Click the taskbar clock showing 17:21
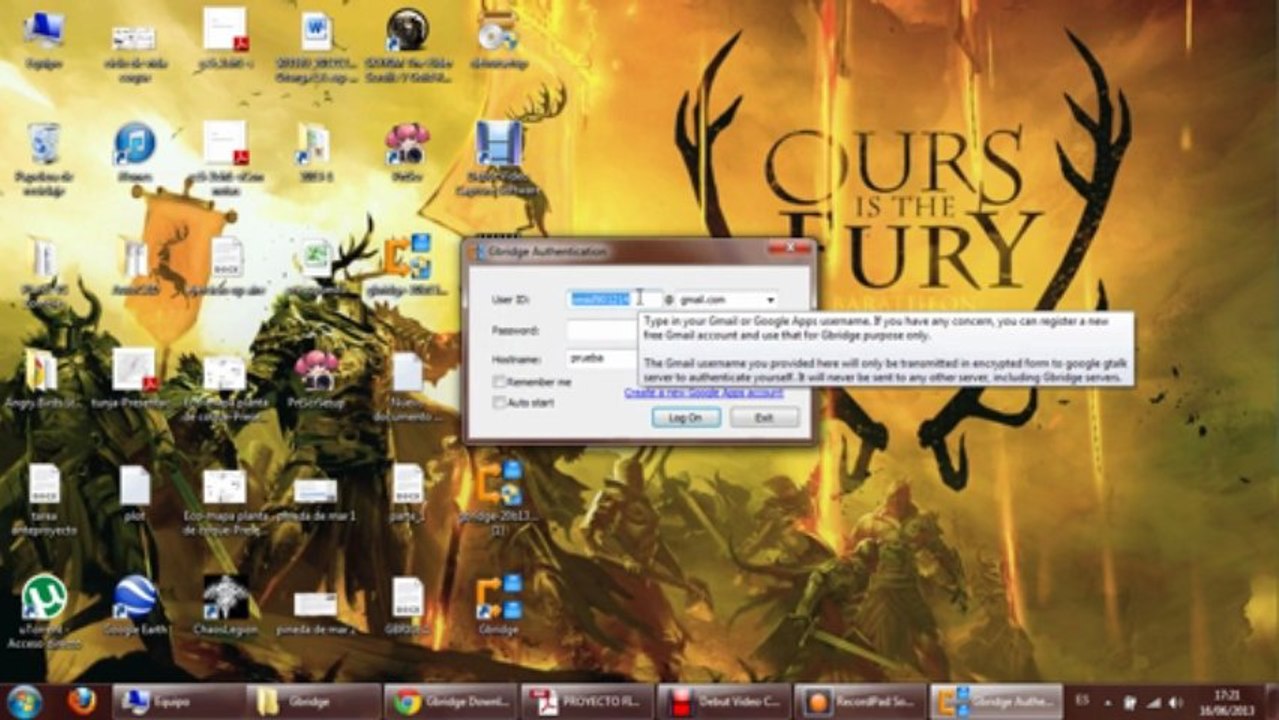The image size is (1279, 720). (x=1225, y=702)
